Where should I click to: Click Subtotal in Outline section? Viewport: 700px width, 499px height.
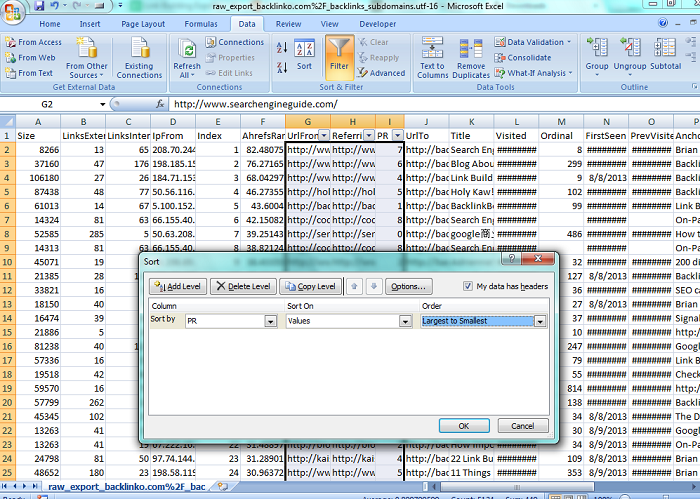pyautogui.click(x=665, y=56)
